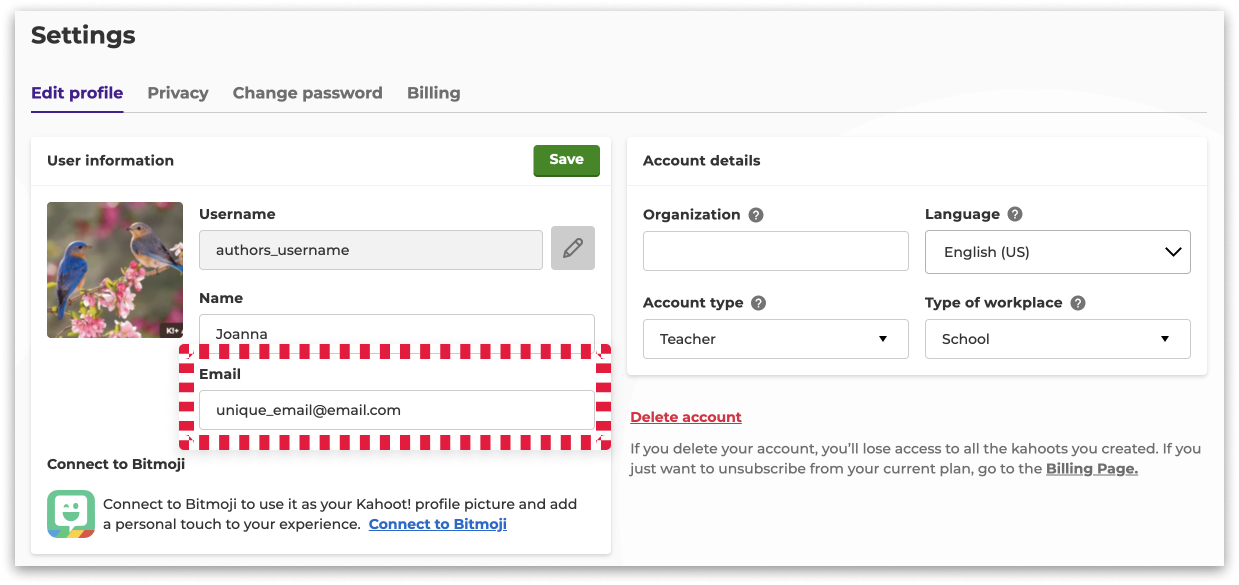Click into the Email input field
The height and width of the screenshot is (585, 1239).
point(397,410)
